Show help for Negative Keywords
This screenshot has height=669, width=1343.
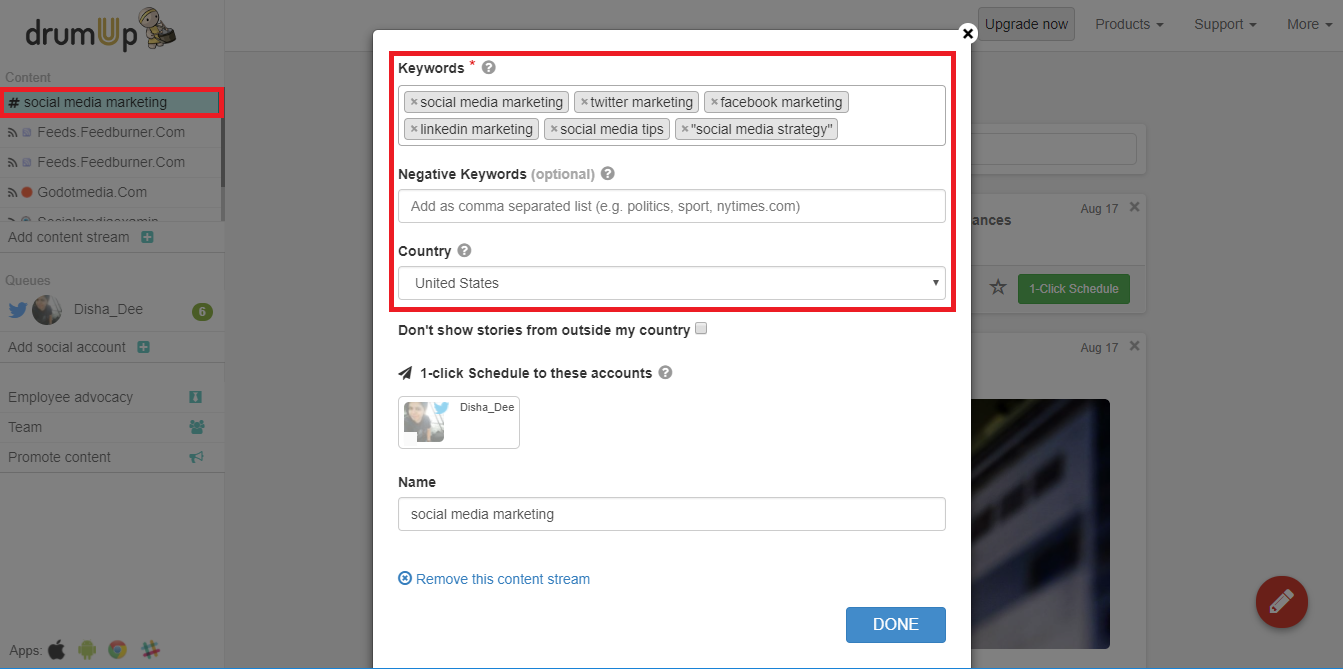click(608, 174)
